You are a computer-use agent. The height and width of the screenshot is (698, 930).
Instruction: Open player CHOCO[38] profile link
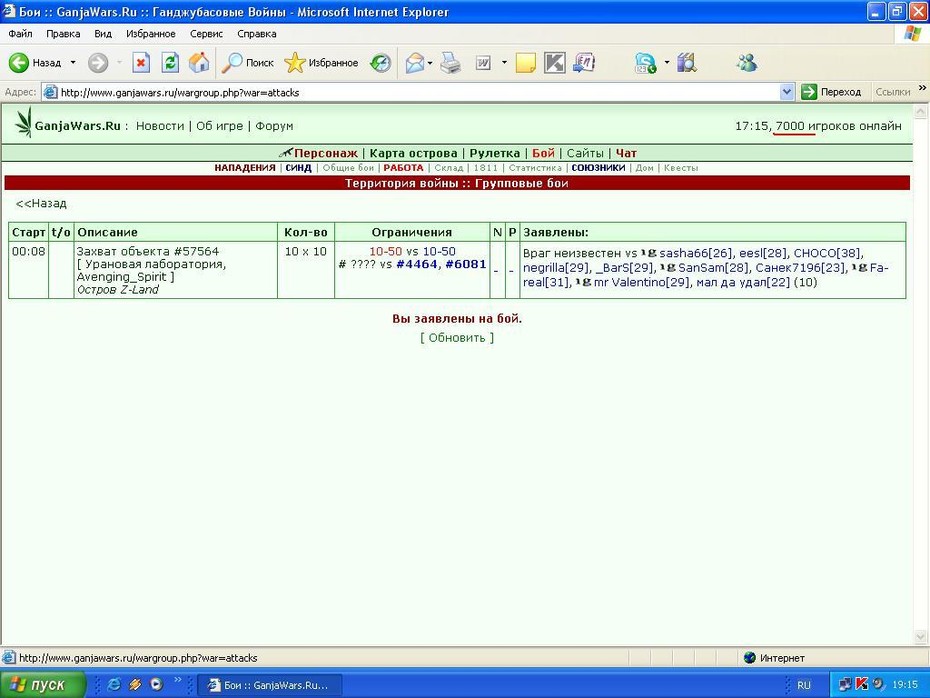pos(827,253)
